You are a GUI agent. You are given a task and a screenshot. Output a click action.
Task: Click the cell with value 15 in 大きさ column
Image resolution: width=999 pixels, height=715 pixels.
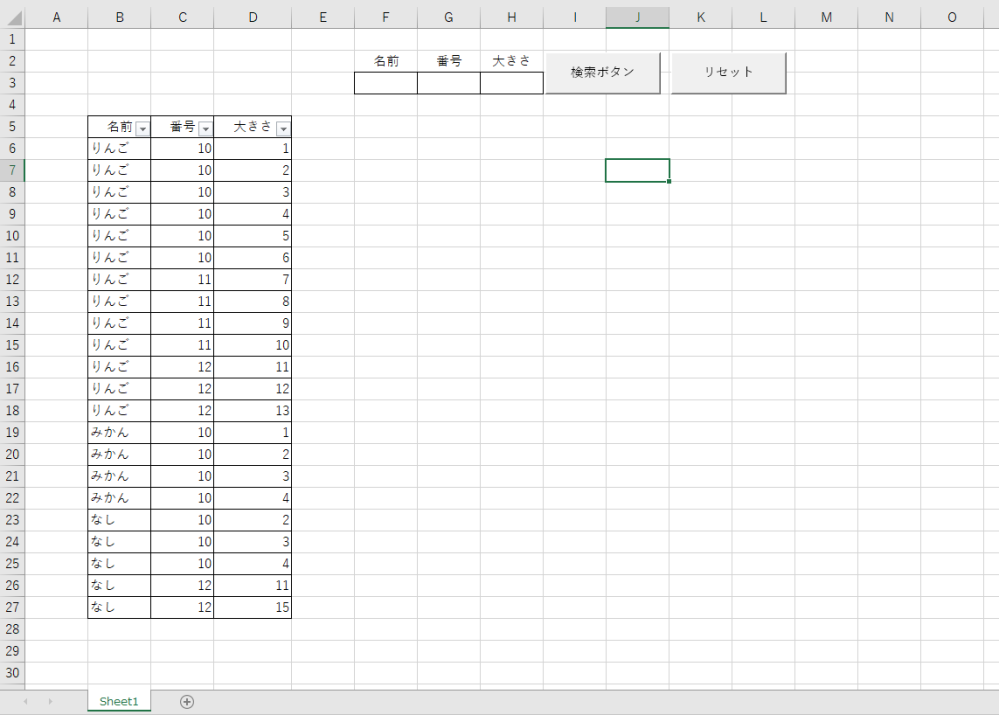[253, 608]
